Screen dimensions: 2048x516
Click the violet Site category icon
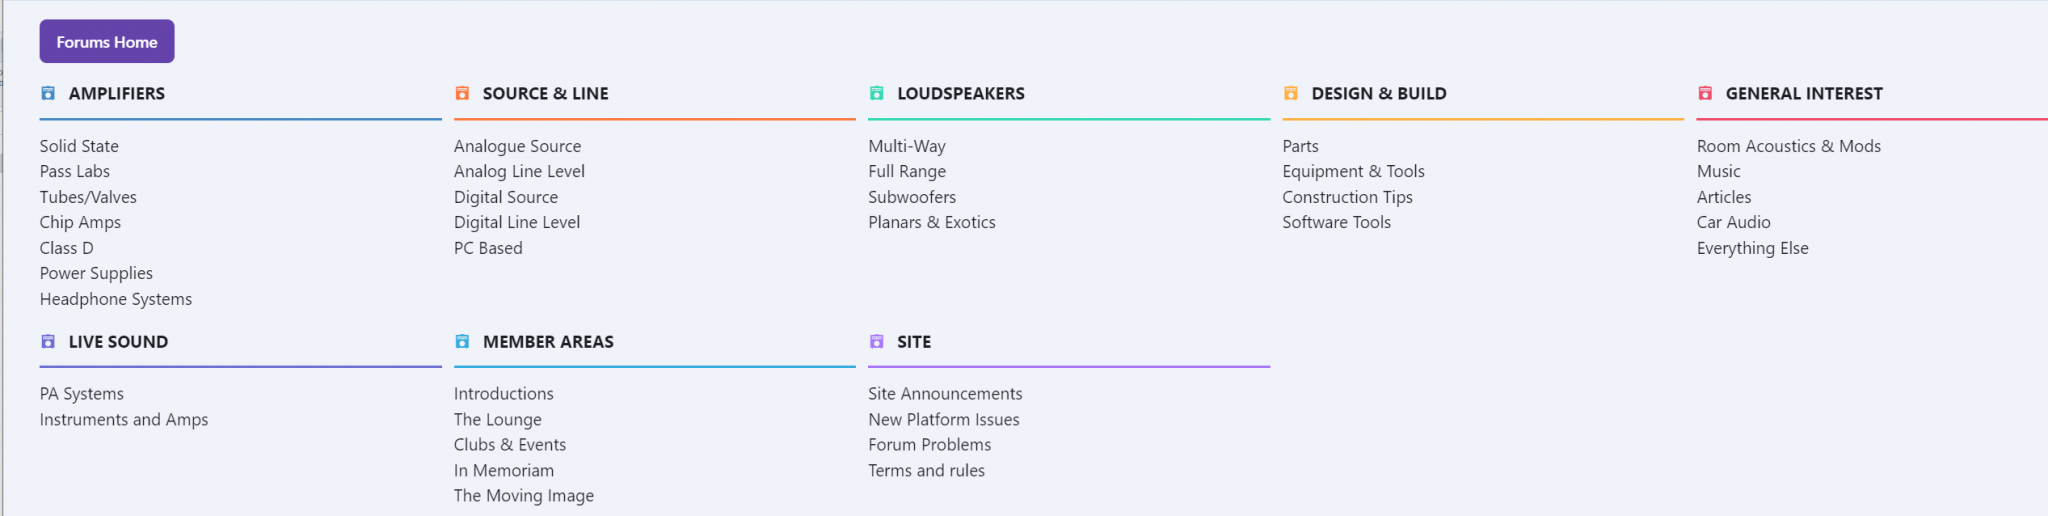coord(876,341)
